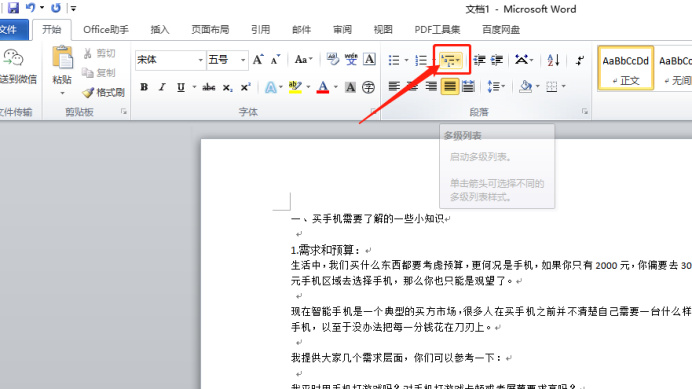Click the bullet list icon

point(394,60)
